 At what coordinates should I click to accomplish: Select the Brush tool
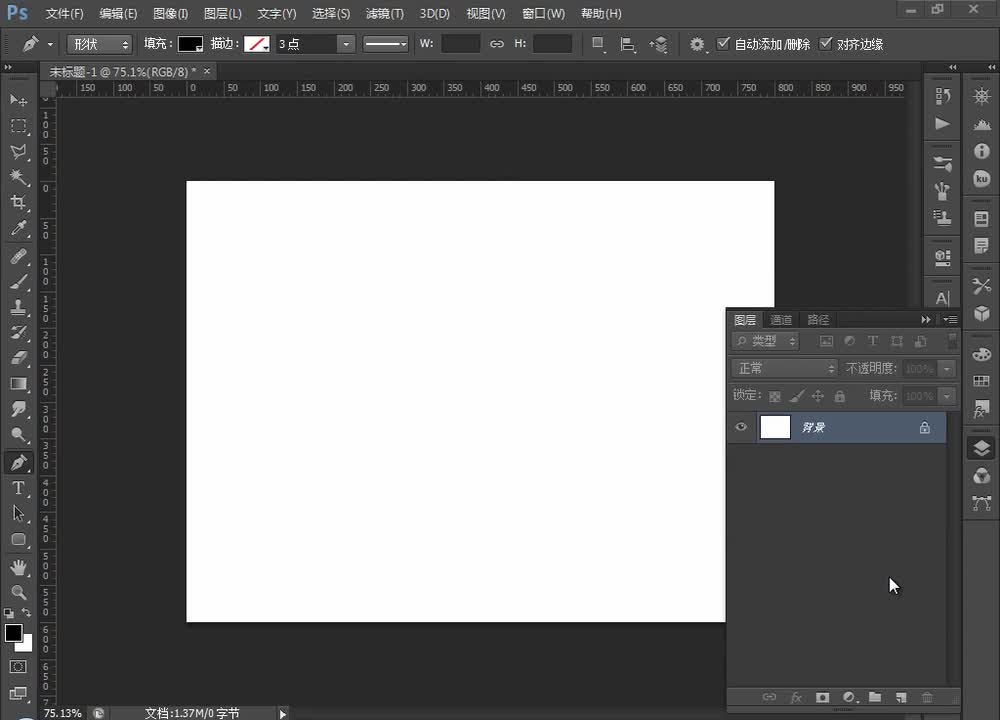click(18, 282)
